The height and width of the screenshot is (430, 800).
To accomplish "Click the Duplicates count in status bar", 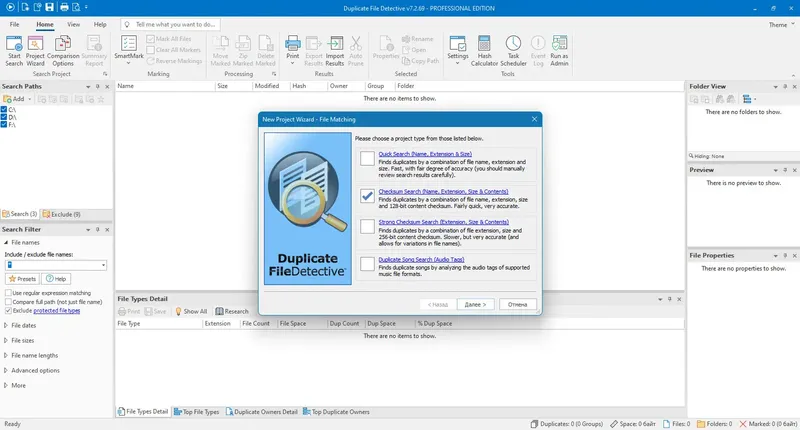I will [x=566, y=424].
